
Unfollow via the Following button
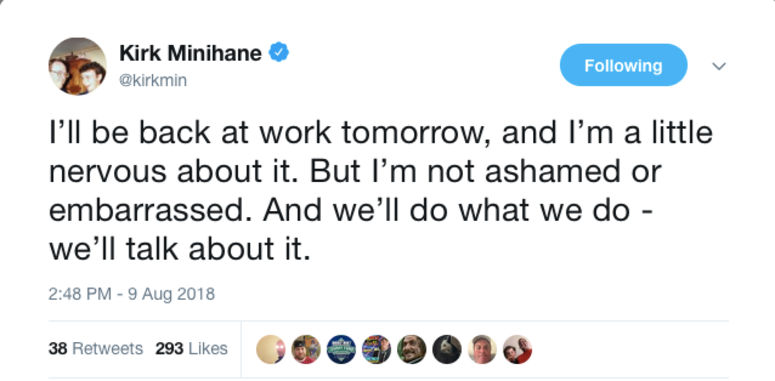[x=623, y=65]
